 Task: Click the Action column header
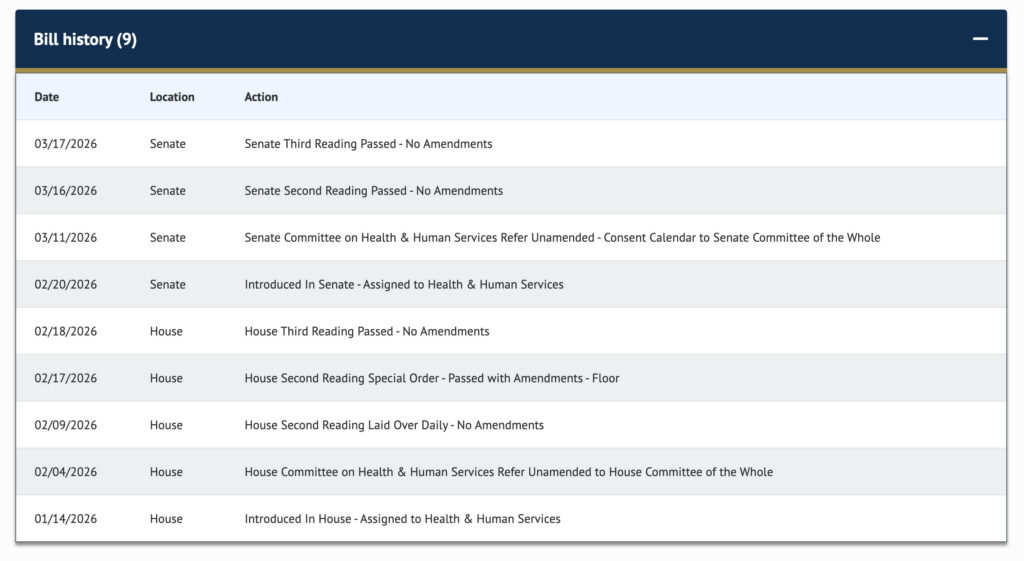click(x=261, y=97)
